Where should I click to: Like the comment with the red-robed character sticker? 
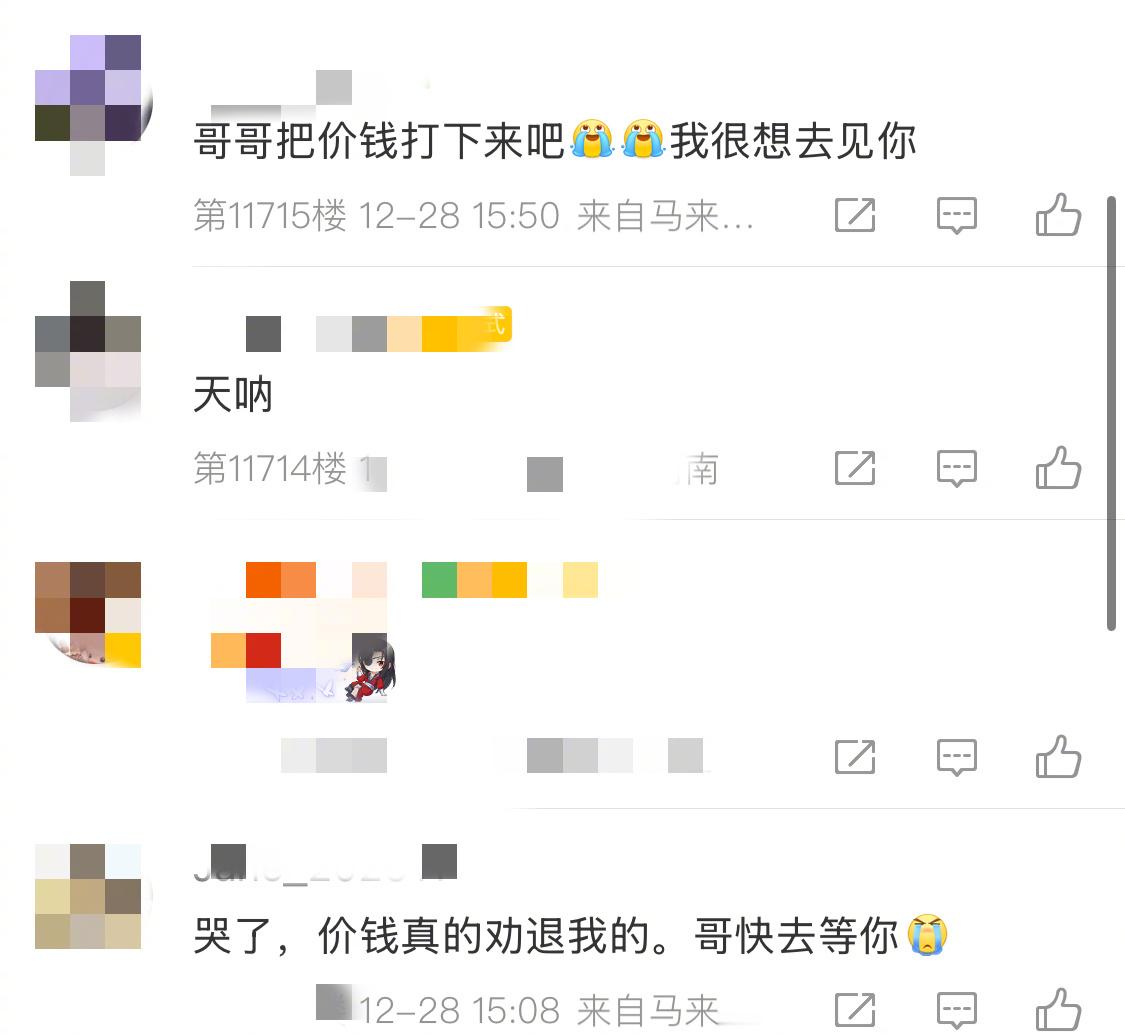click(1058, 756)
